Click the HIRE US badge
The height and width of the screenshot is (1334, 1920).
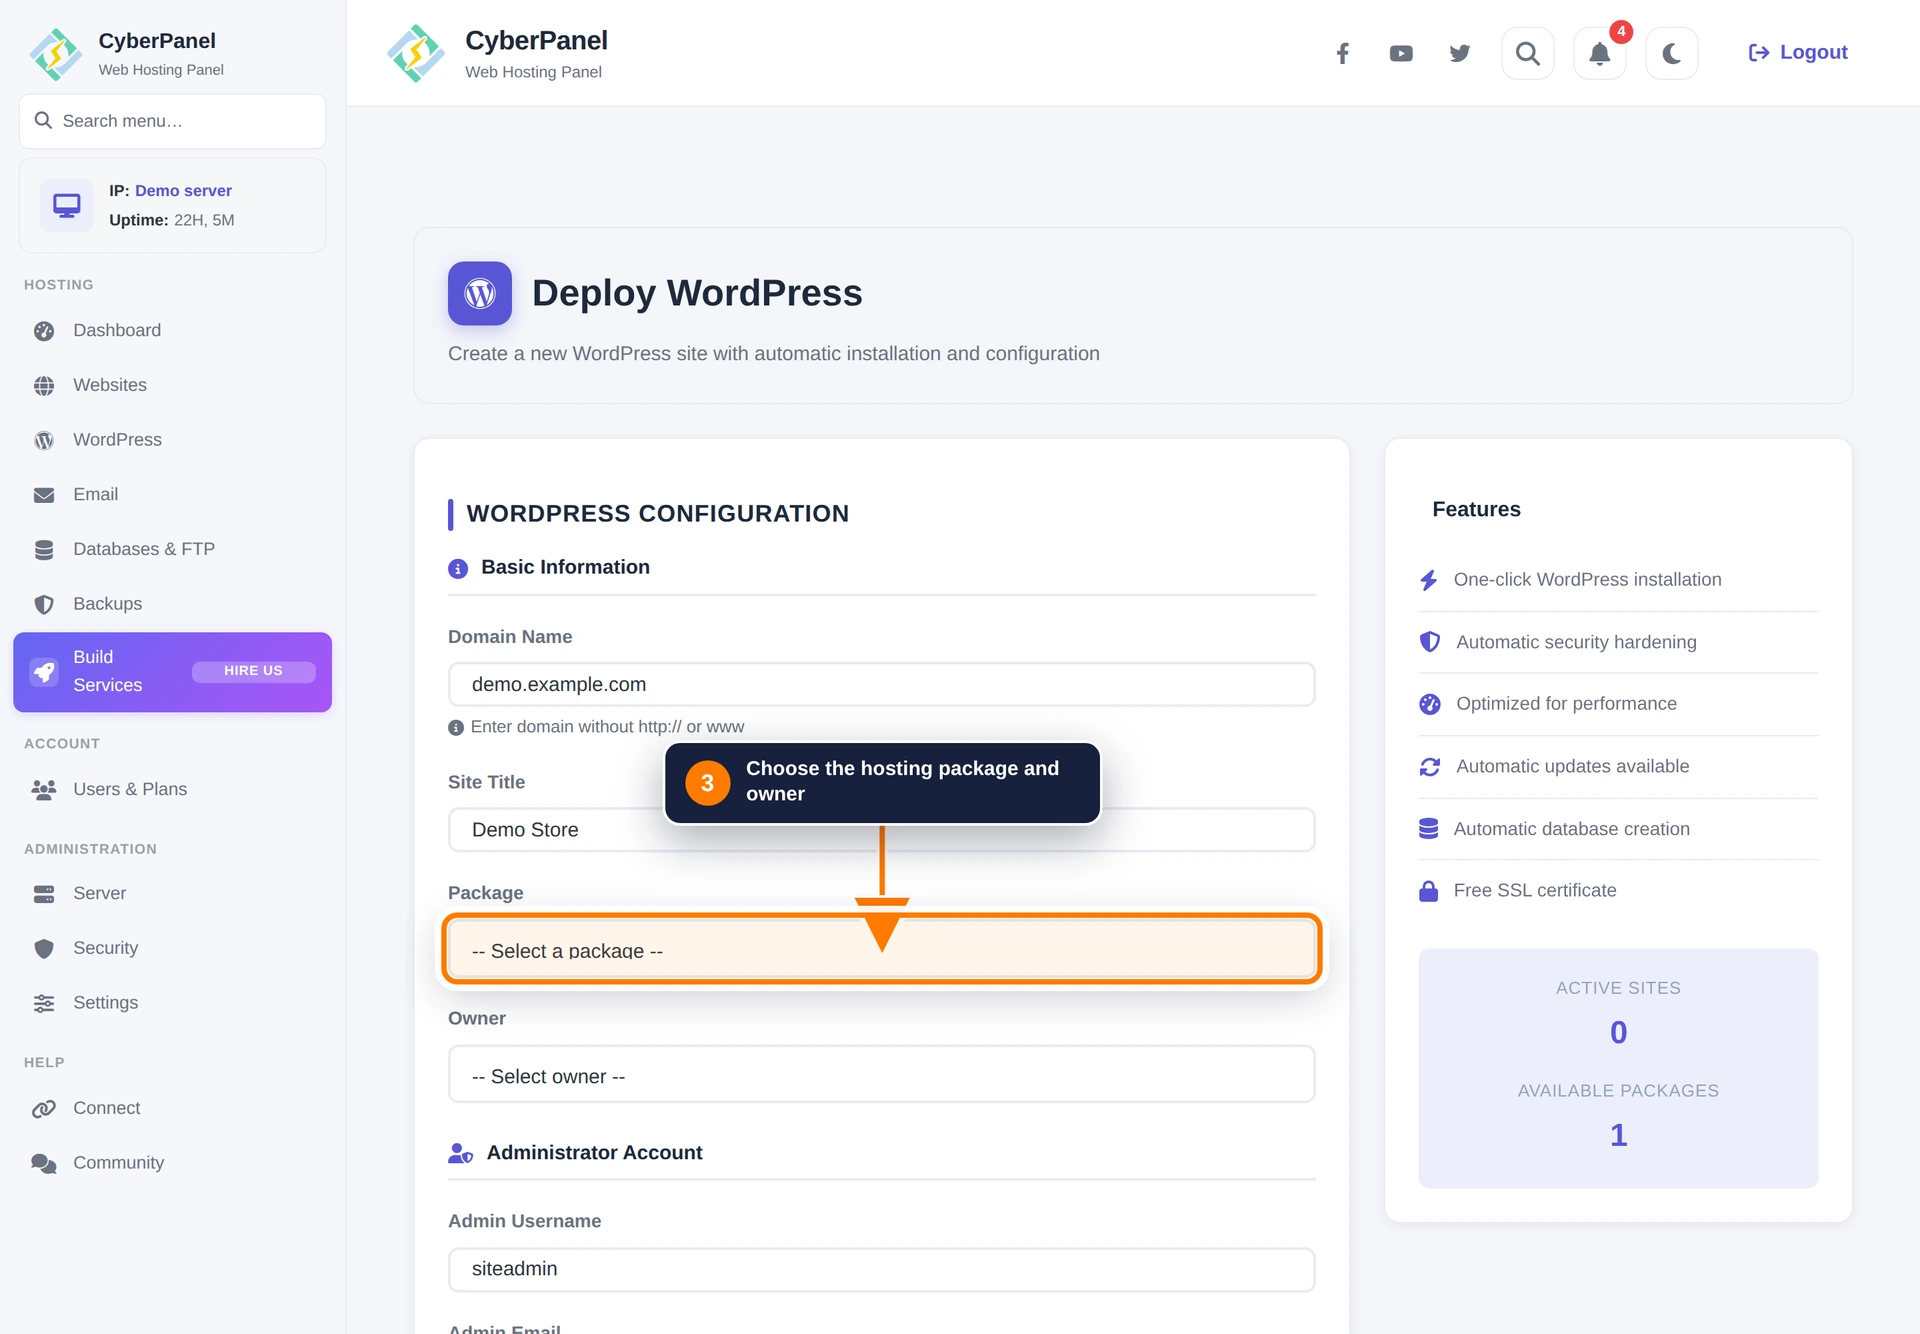253,671
